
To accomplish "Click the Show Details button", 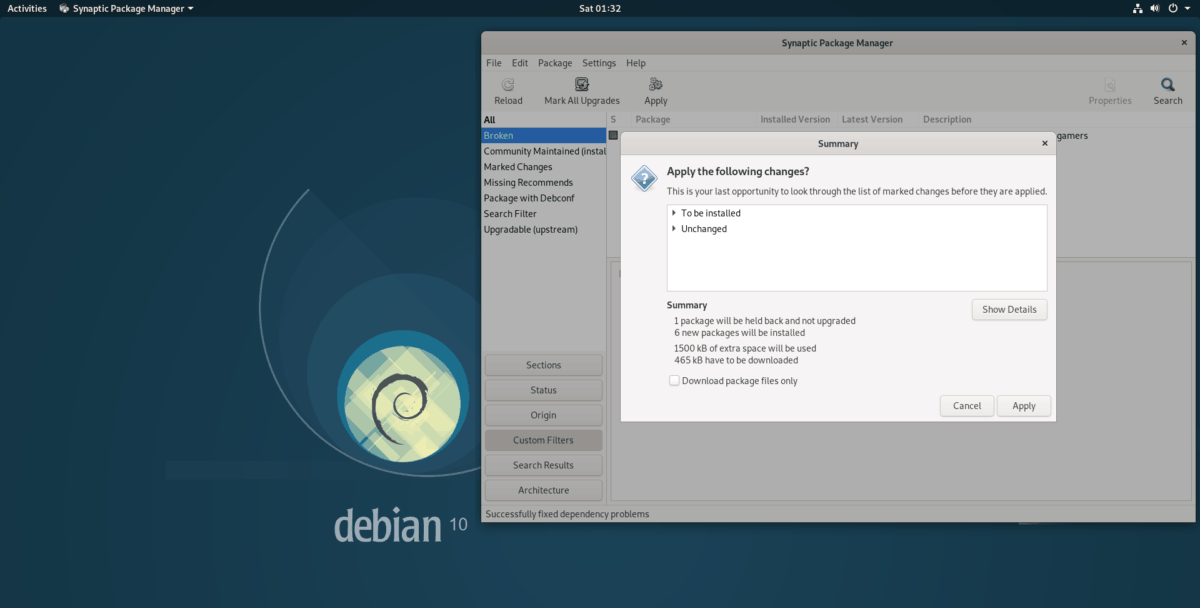I will click(1009, 309).
